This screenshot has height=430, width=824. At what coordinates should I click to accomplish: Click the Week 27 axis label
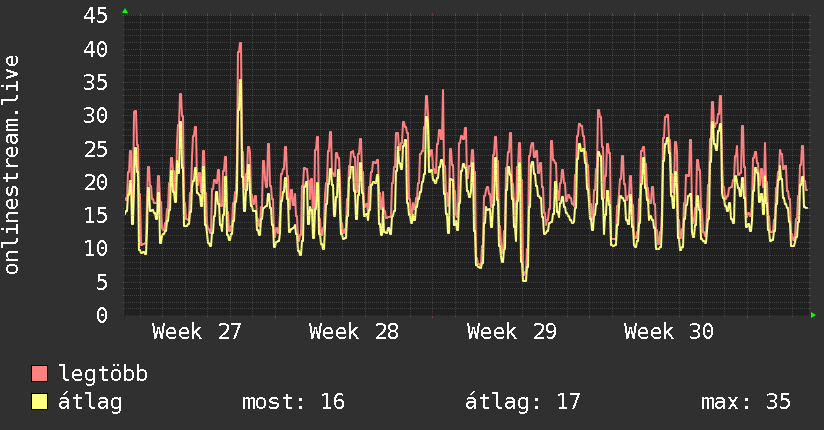[197, 332]
